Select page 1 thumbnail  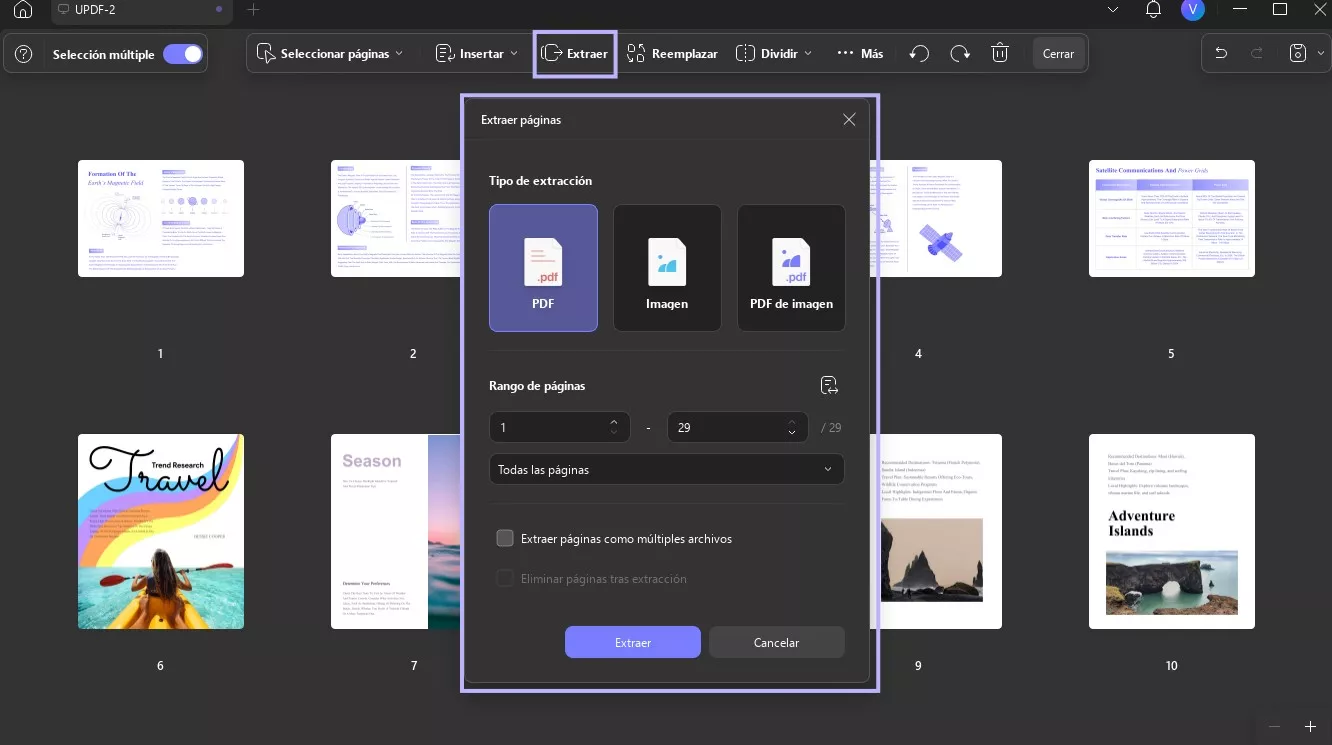click(x=161, y=218)
